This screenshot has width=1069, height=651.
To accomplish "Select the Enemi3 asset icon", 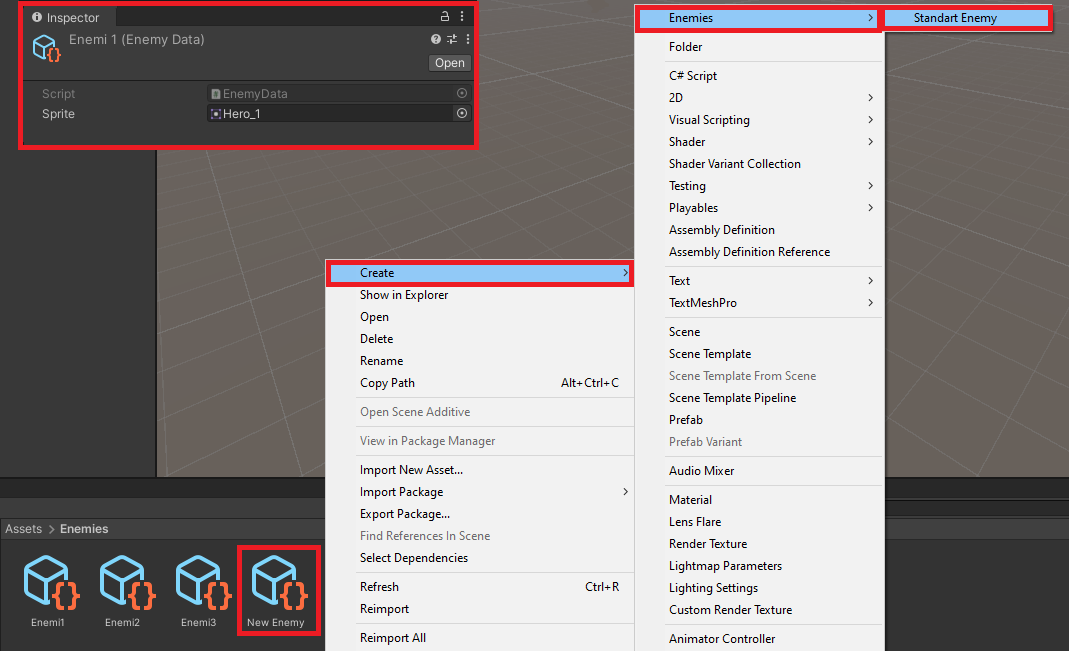I will 201,584.
